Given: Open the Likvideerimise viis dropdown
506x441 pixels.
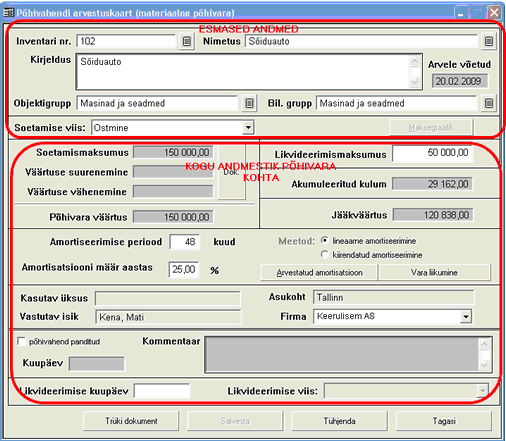Looking at the screenshot, I should (482, 390).
